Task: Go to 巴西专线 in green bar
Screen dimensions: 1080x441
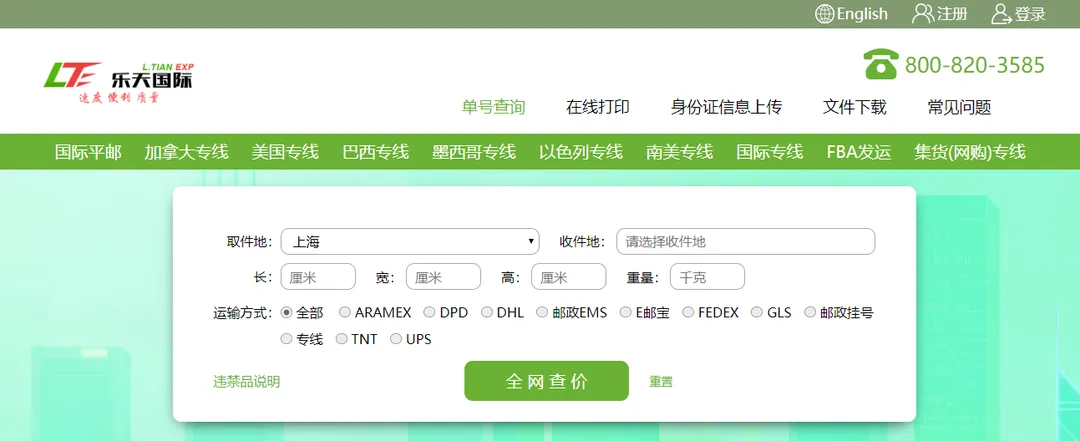Action: [x=375, y=152]
